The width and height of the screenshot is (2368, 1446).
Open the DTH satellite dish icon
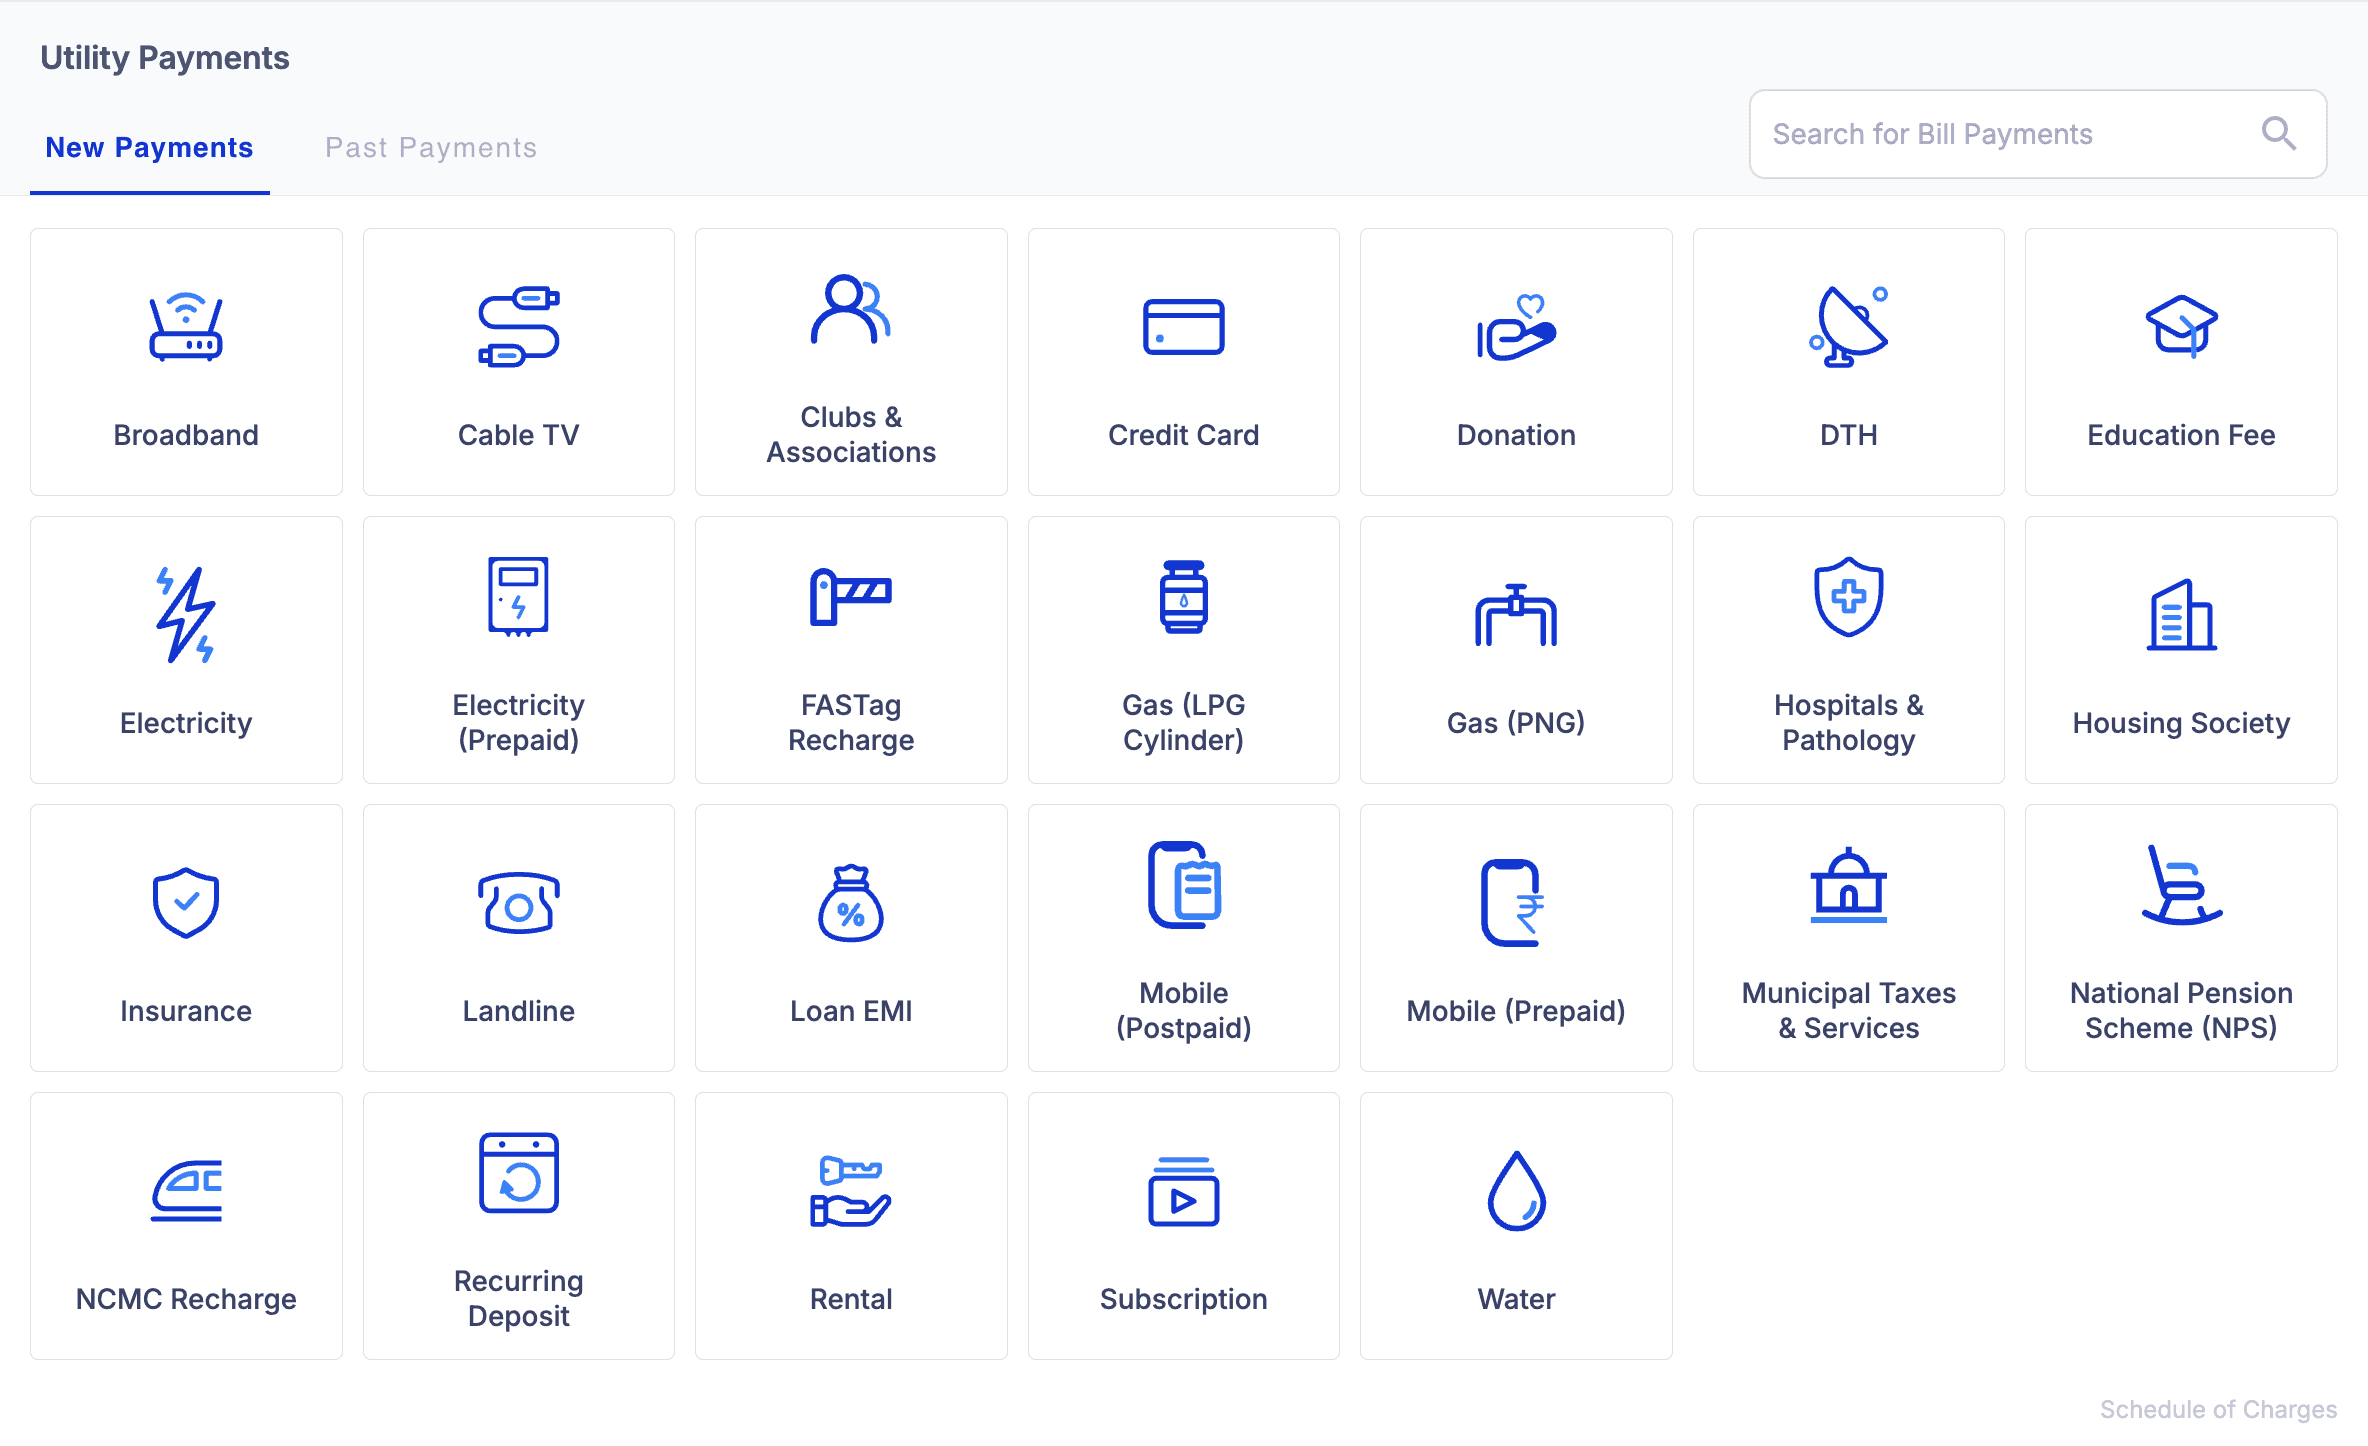[x=1848, y=327]
